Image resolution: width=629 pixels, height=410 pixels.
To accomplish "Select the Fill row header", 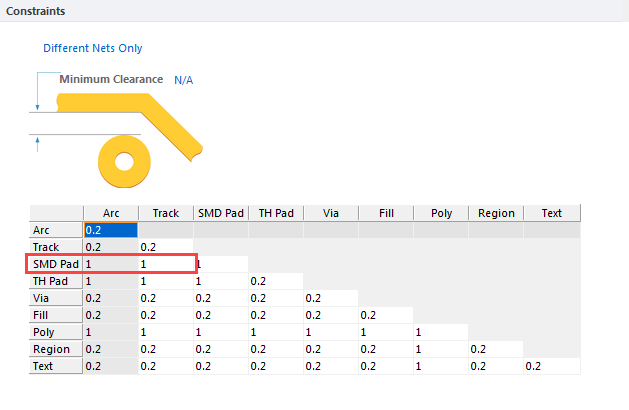I will coord(56,315).
